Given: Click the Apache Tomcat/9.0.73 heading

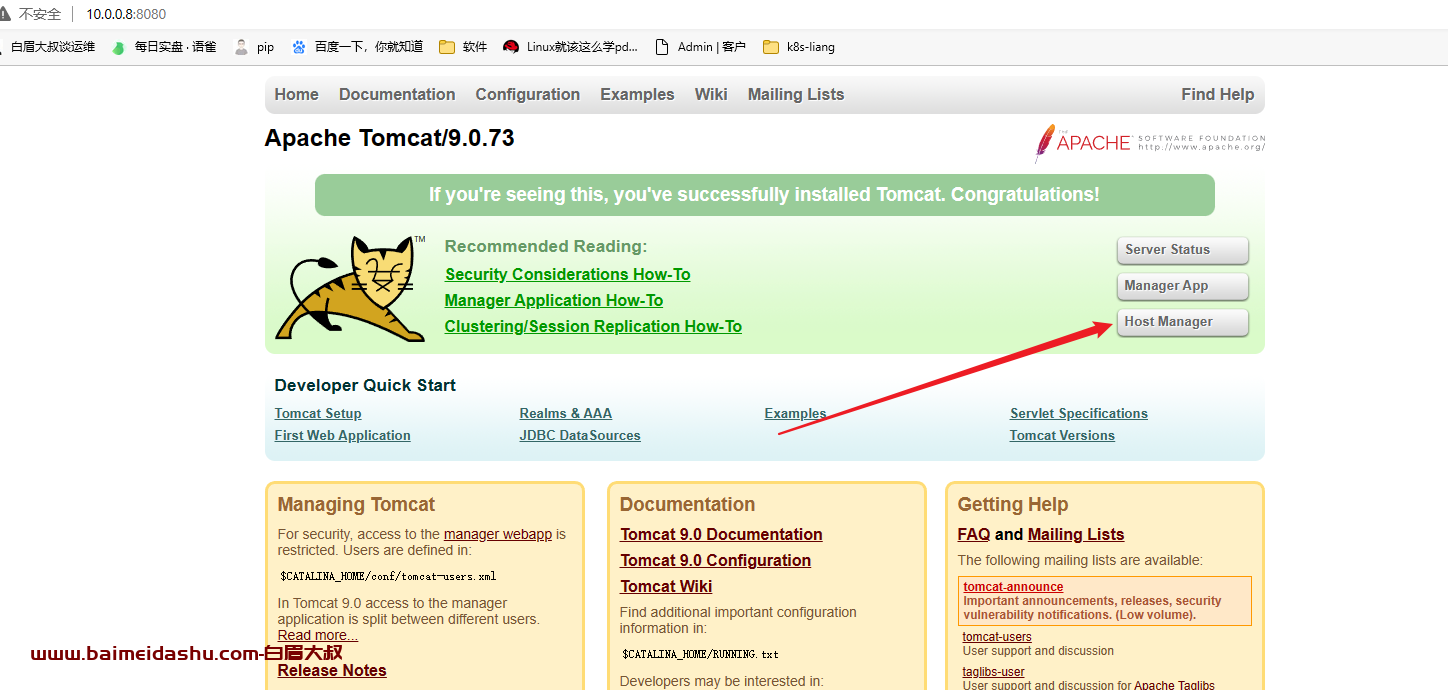Looking at the screenshot, I should 389,138.
